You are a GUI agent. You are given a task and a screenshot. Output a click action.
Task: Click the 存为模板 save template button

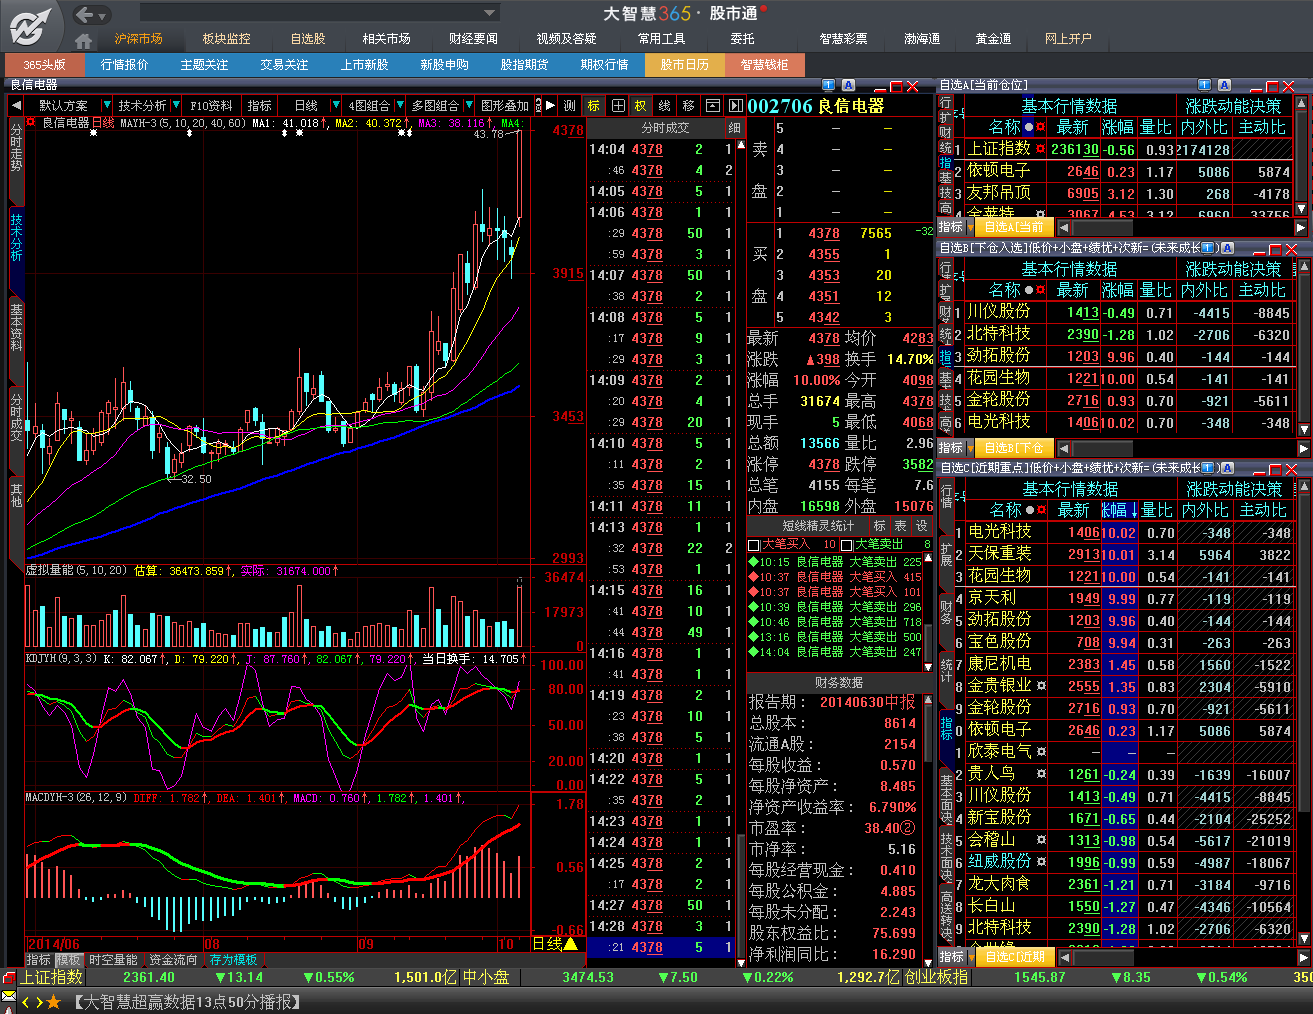(233, 960)
